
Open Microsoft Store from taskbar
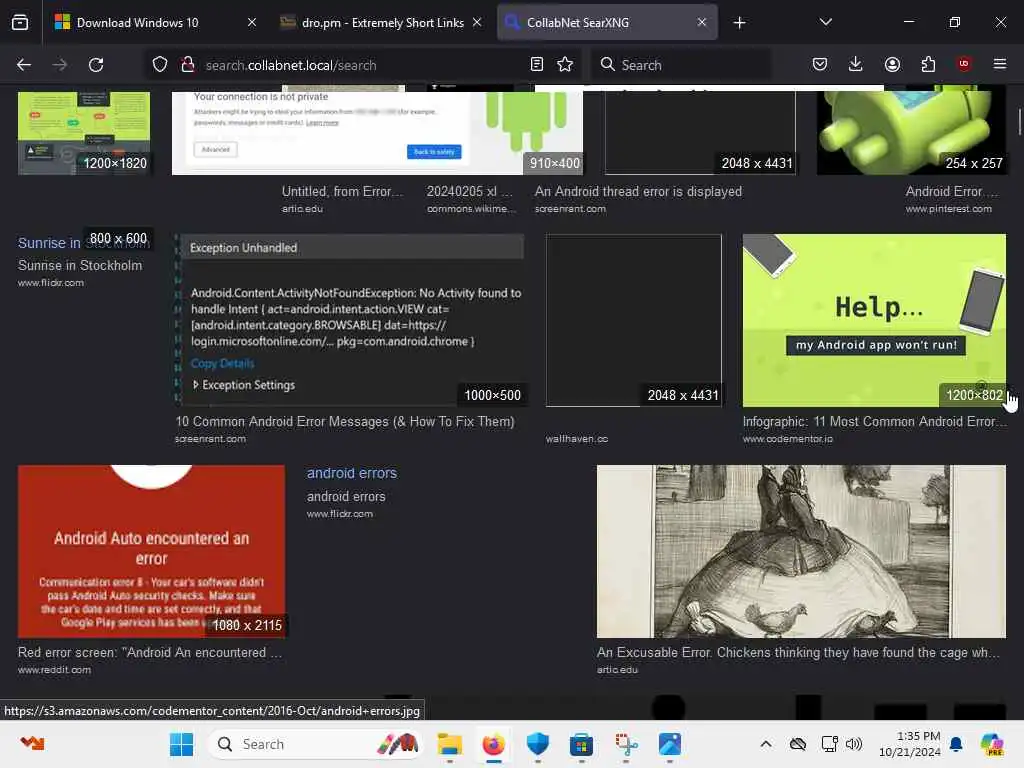581,744
